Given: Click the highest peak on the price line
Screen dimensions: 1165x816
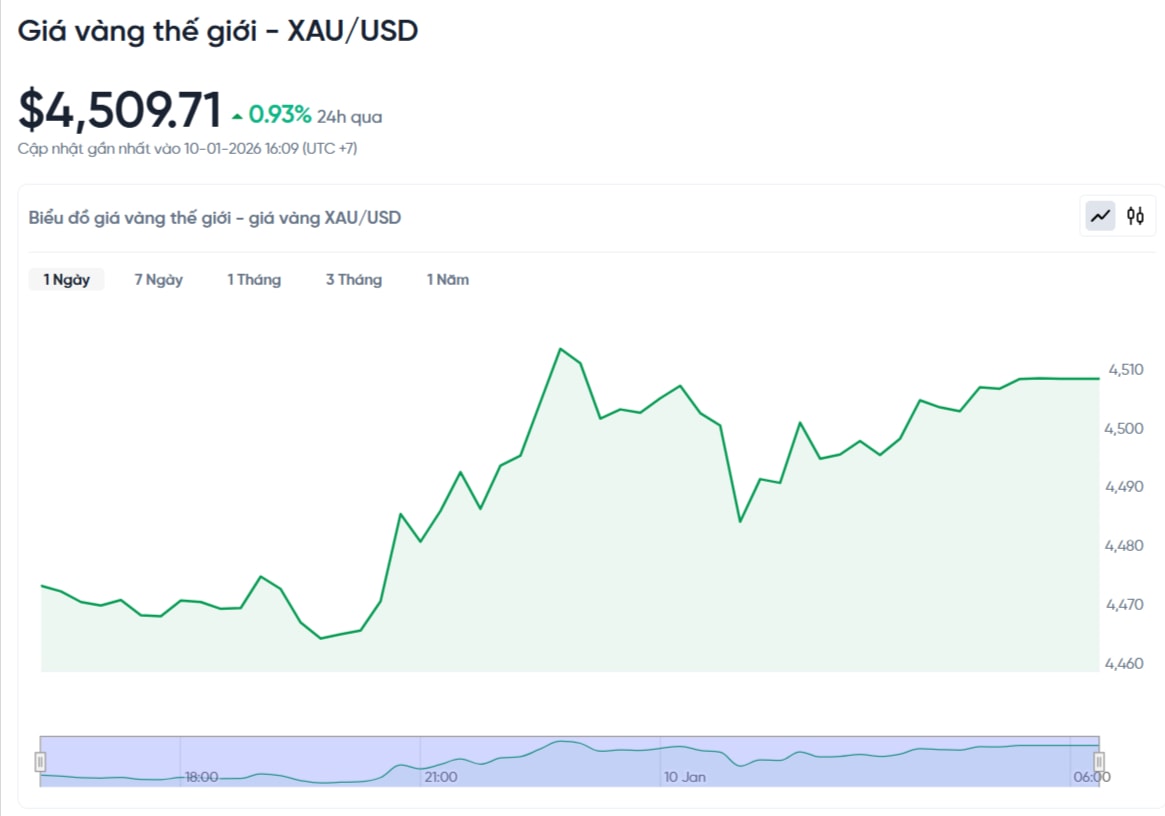Looking at the screenshot, I should [560, 349].
